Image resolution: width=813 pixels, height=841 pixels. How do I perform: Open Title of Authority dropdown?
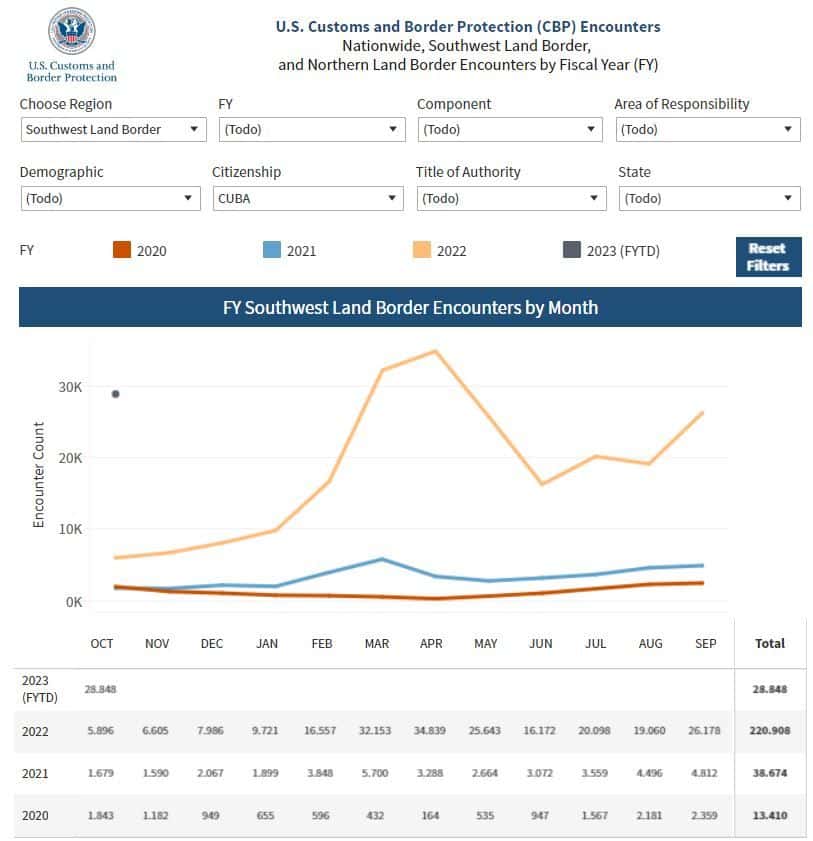(x=512, y=198)
